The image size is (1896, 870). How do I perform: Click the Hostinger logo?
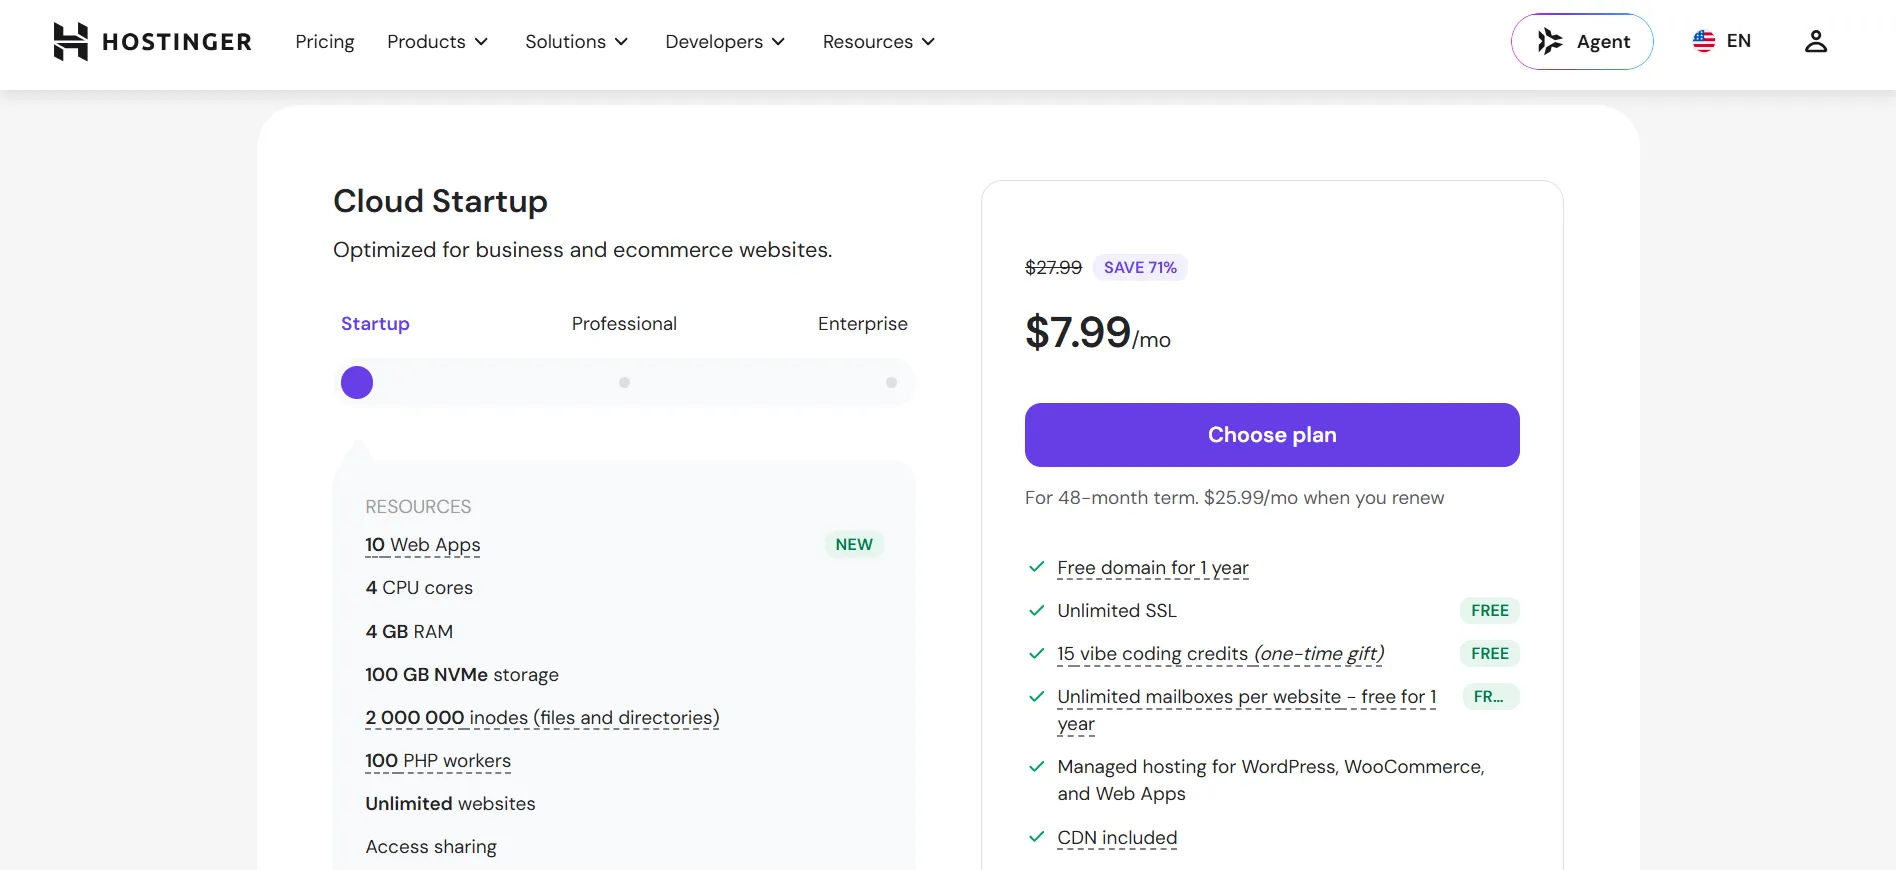[152, 42]
